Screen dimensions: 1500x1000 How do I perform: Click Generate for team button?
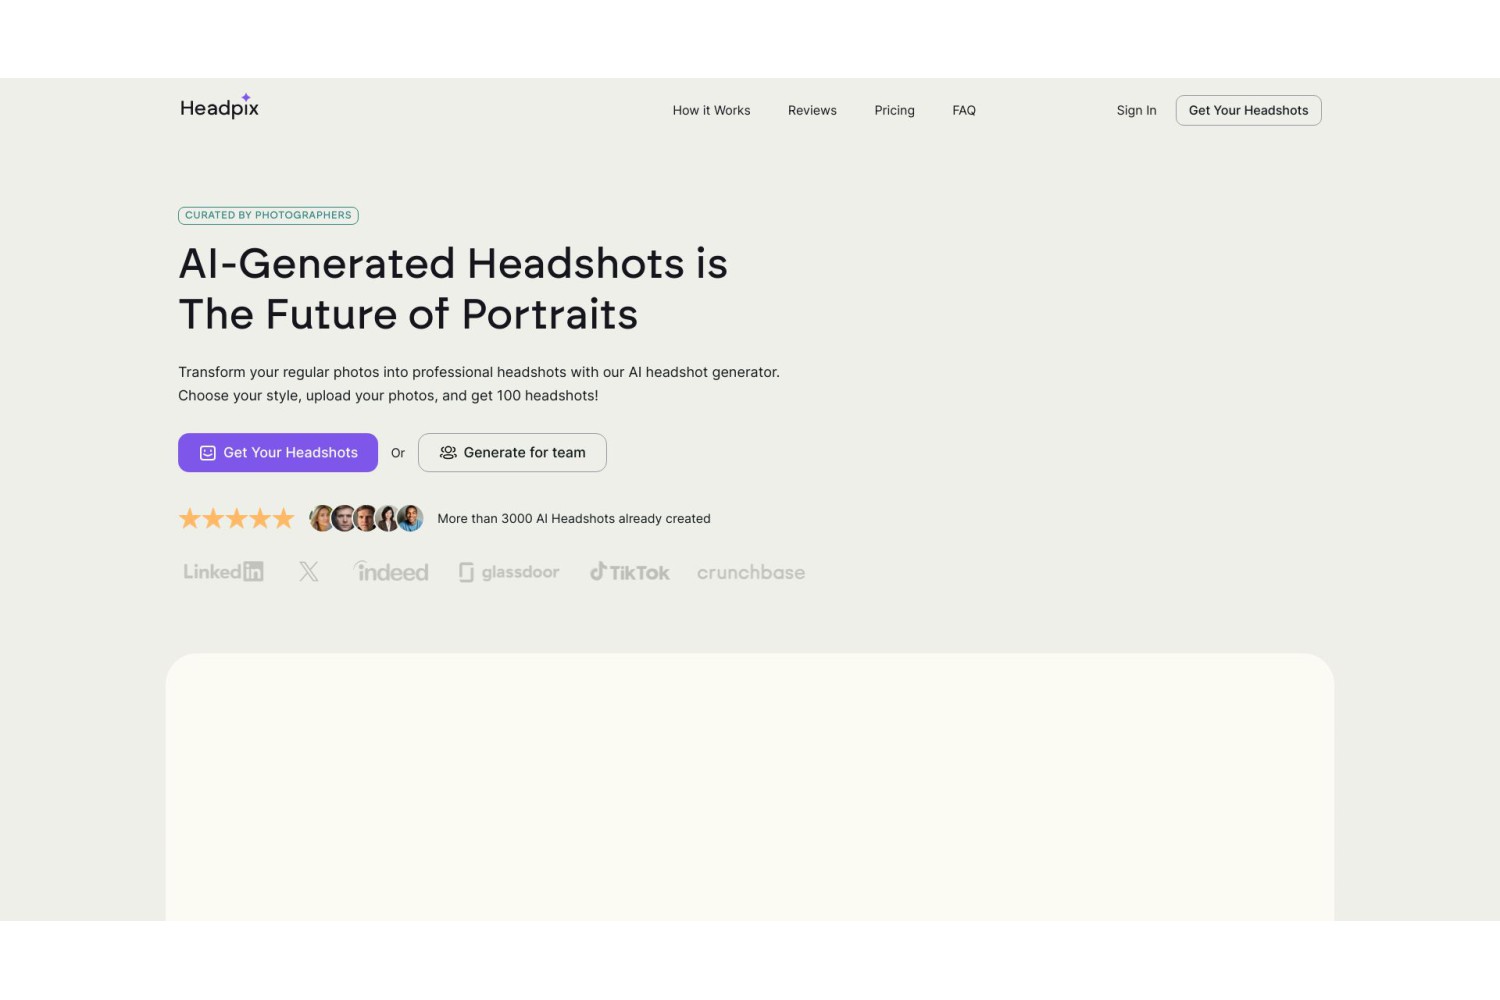512,452
